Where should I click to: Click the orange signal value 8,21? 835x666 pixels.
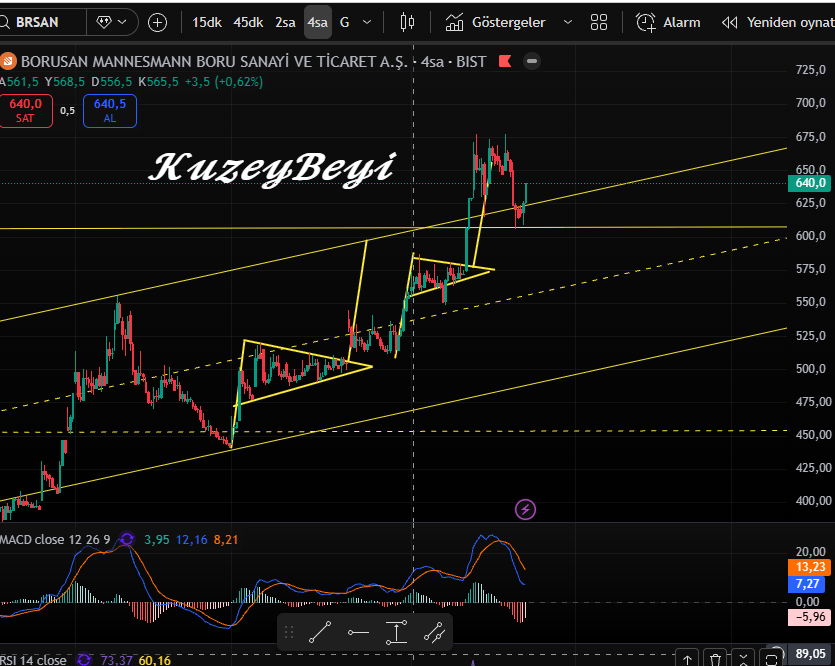tap(226, 539)
